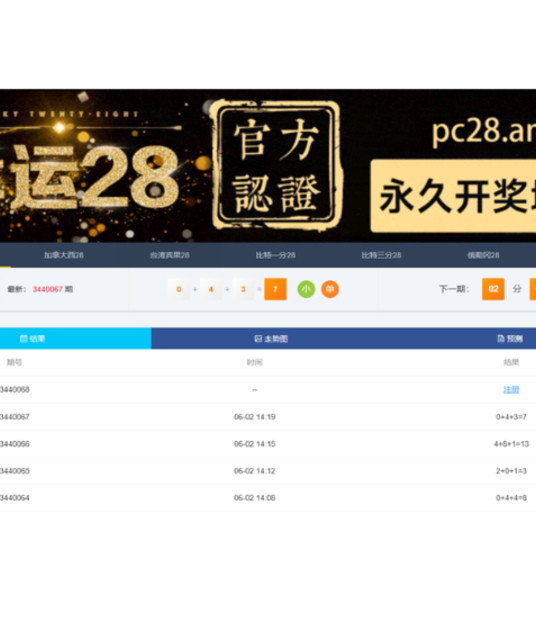The image size is (536, 640).
Task: Click the first drawn number box 0
Action: tap(178, 289)
